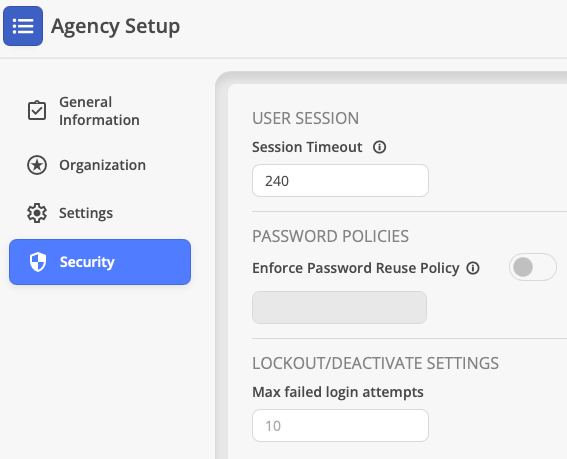The height and width of the screenshot is (459, 567).
Task: Open the blue list menu icon
Action: [23, 26]
